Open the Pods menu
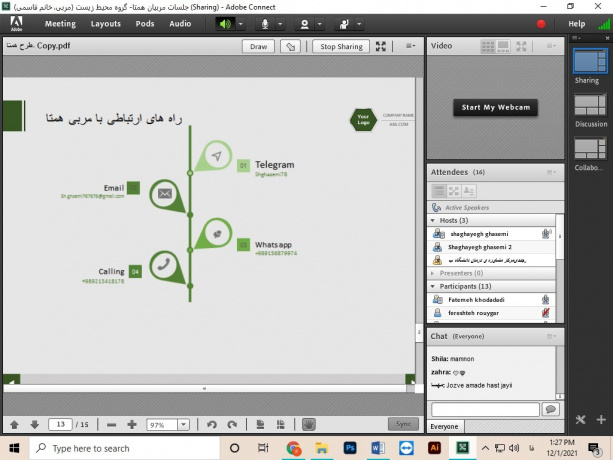 click(x=145, y=24)
